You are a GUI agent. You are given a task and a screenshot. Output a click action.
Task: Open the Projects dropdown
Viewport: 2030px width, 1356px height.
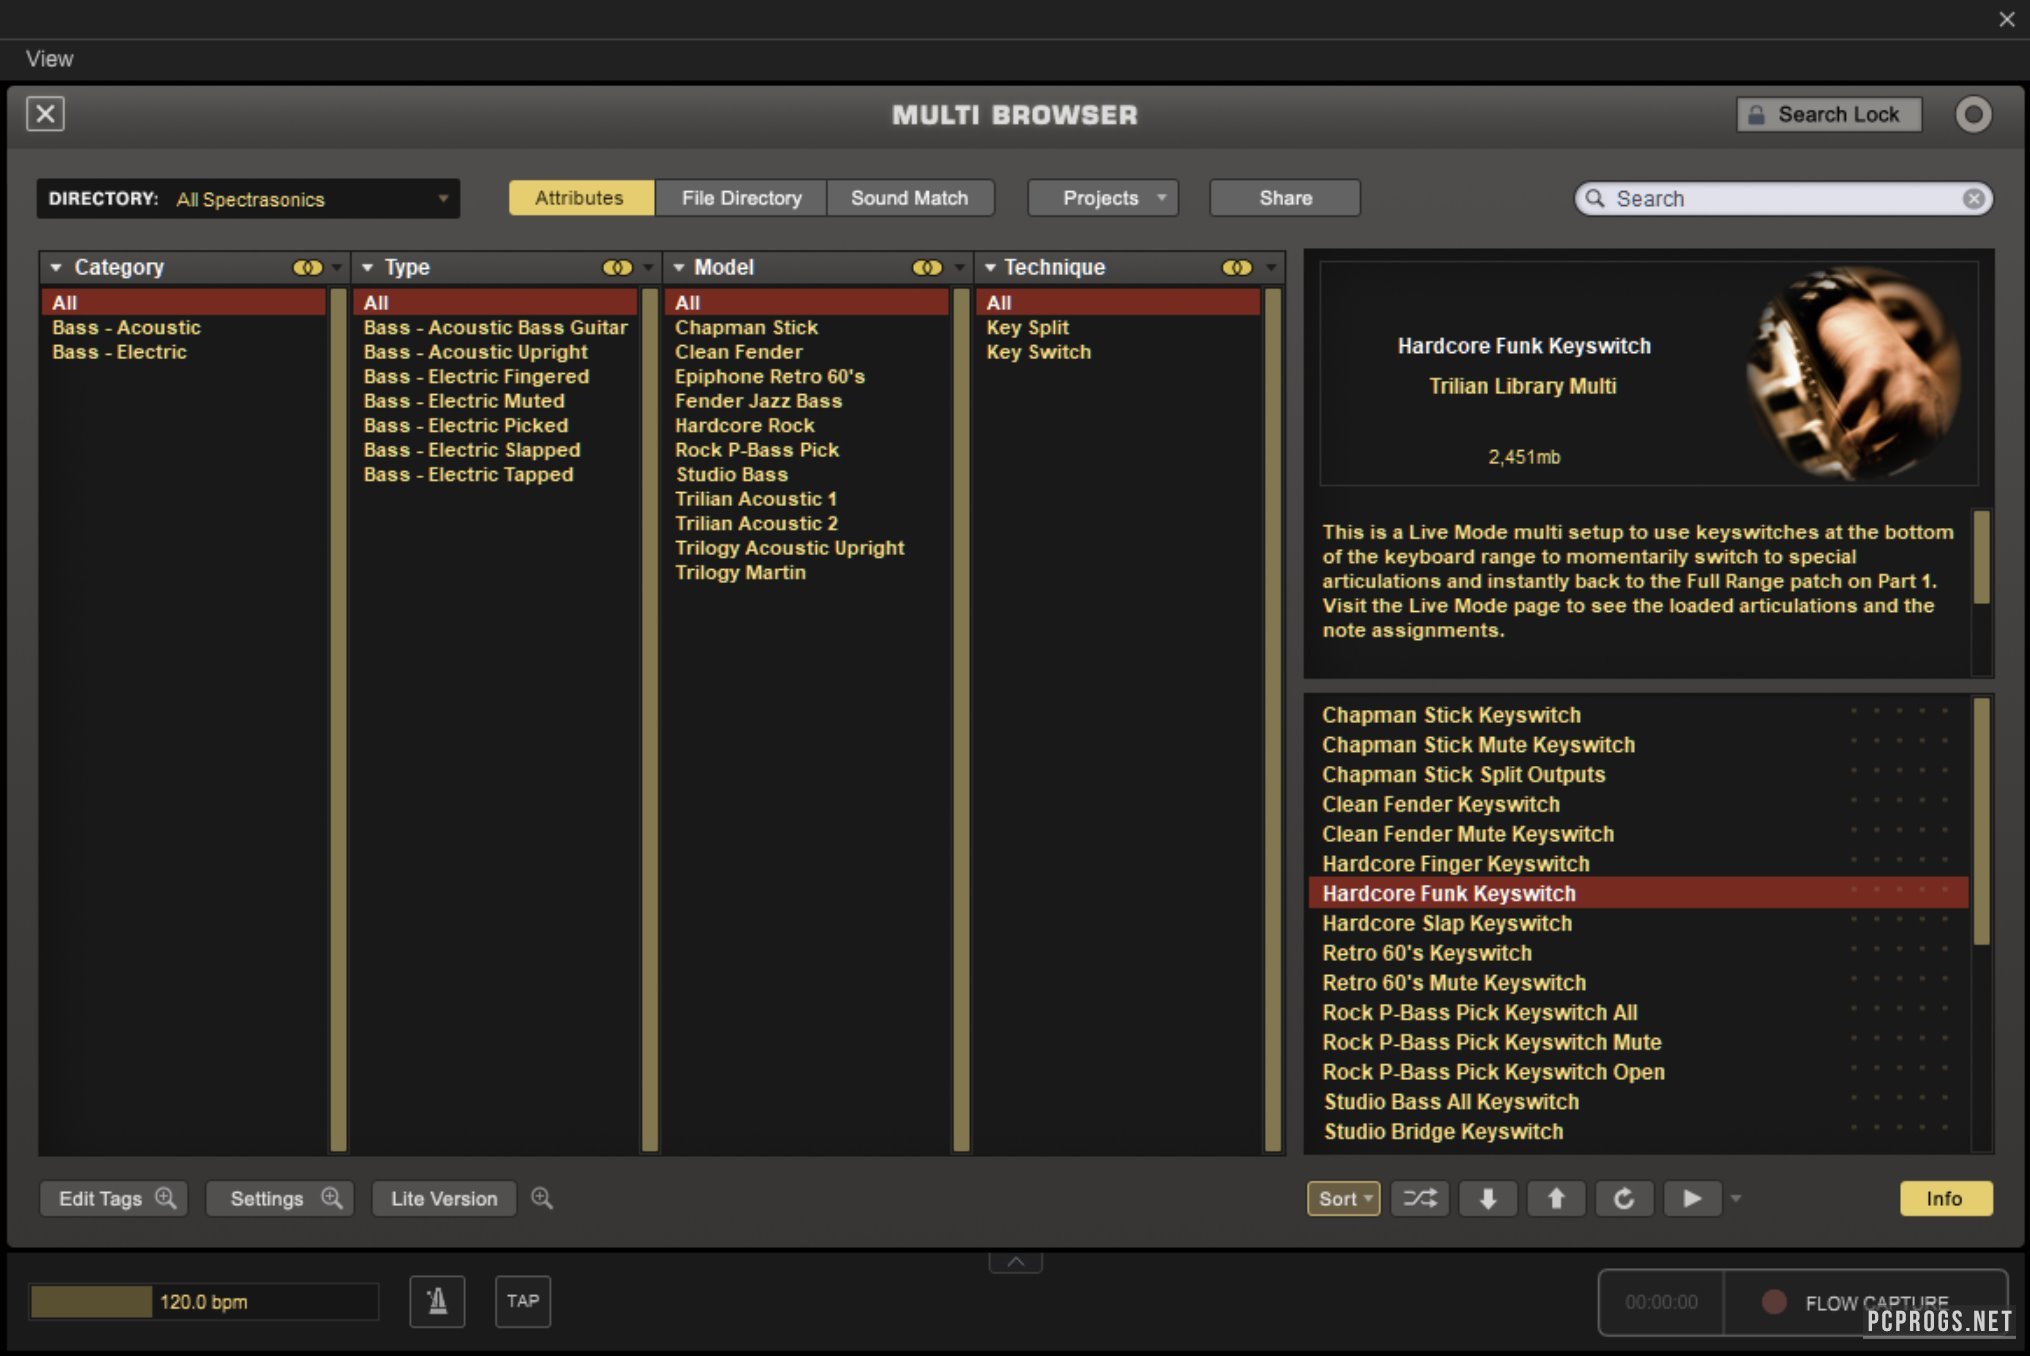[x=1103, y=198]
